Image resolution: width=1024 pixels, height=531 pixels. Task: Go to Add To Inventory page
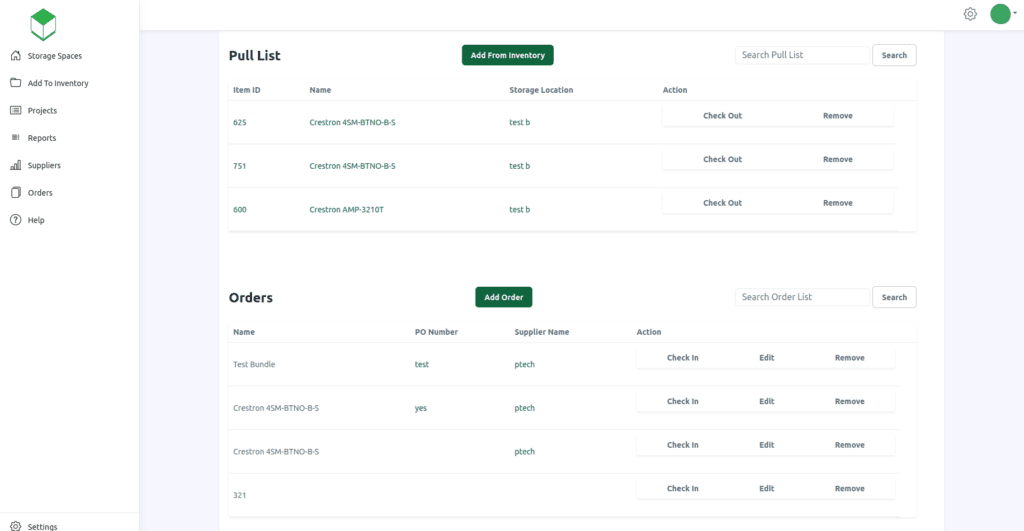pyautogui.click(x=58, y=84)
